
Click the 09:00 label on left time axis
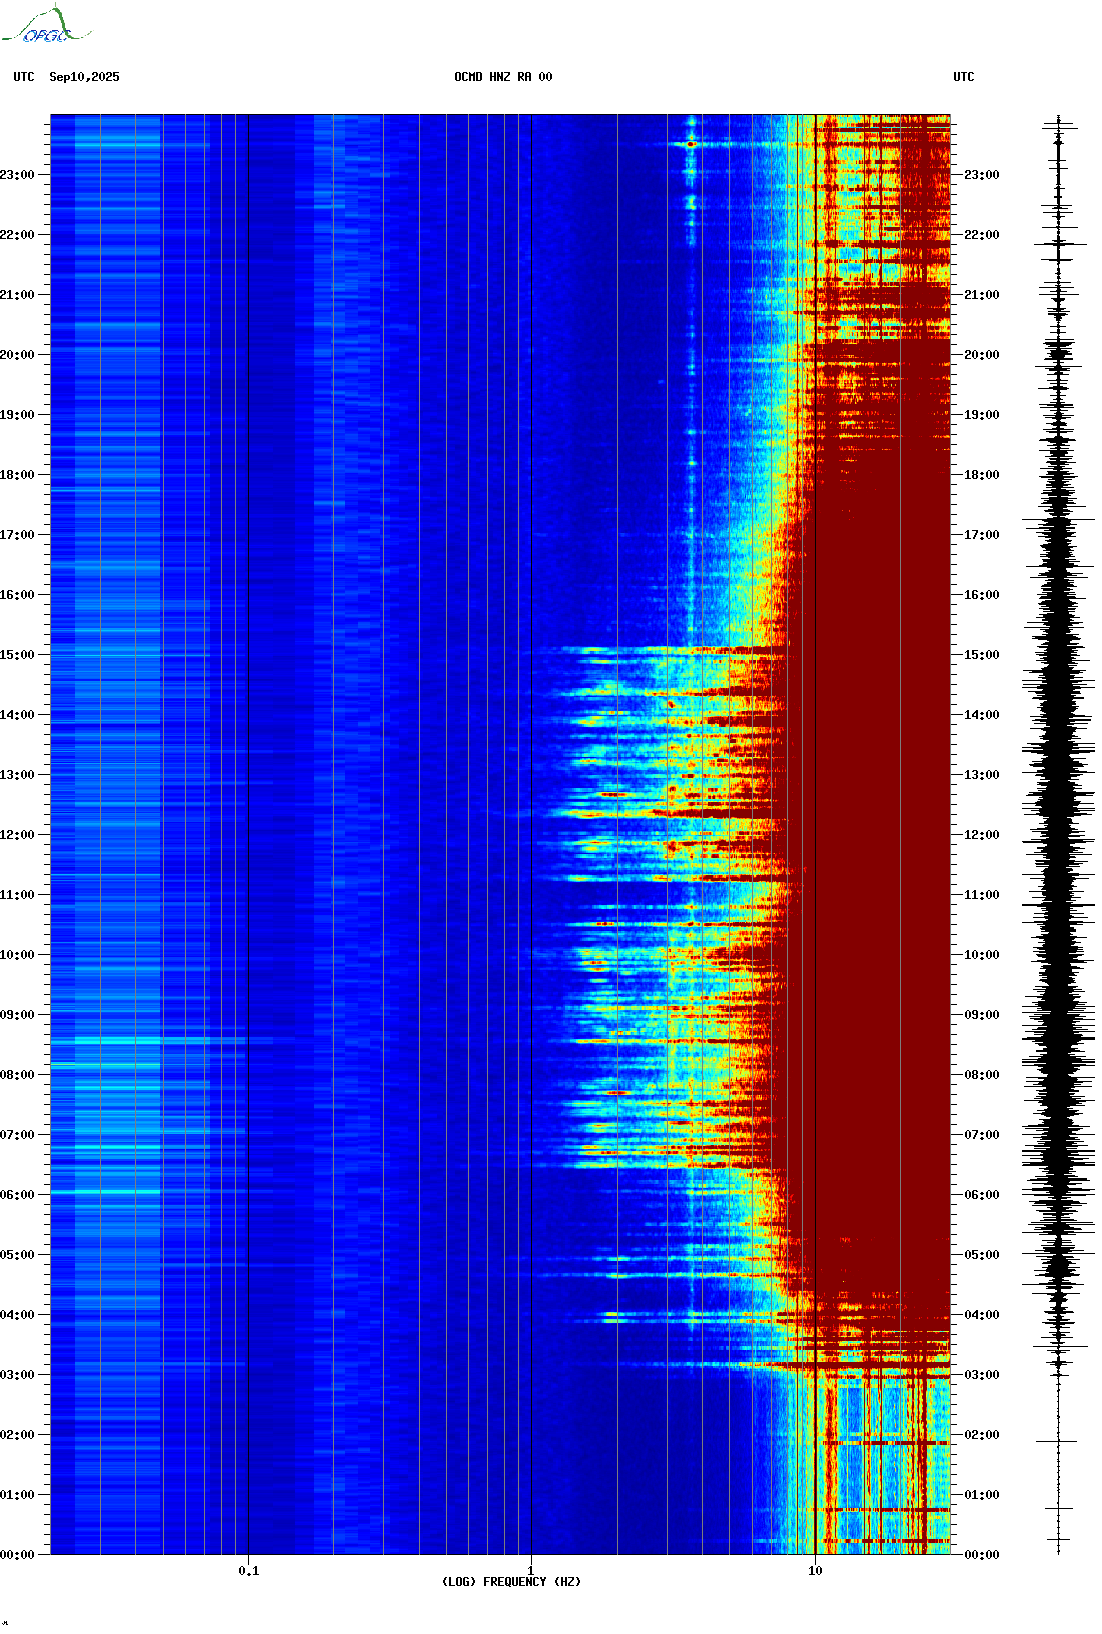pyautogui.click(x=17, y=1015)
